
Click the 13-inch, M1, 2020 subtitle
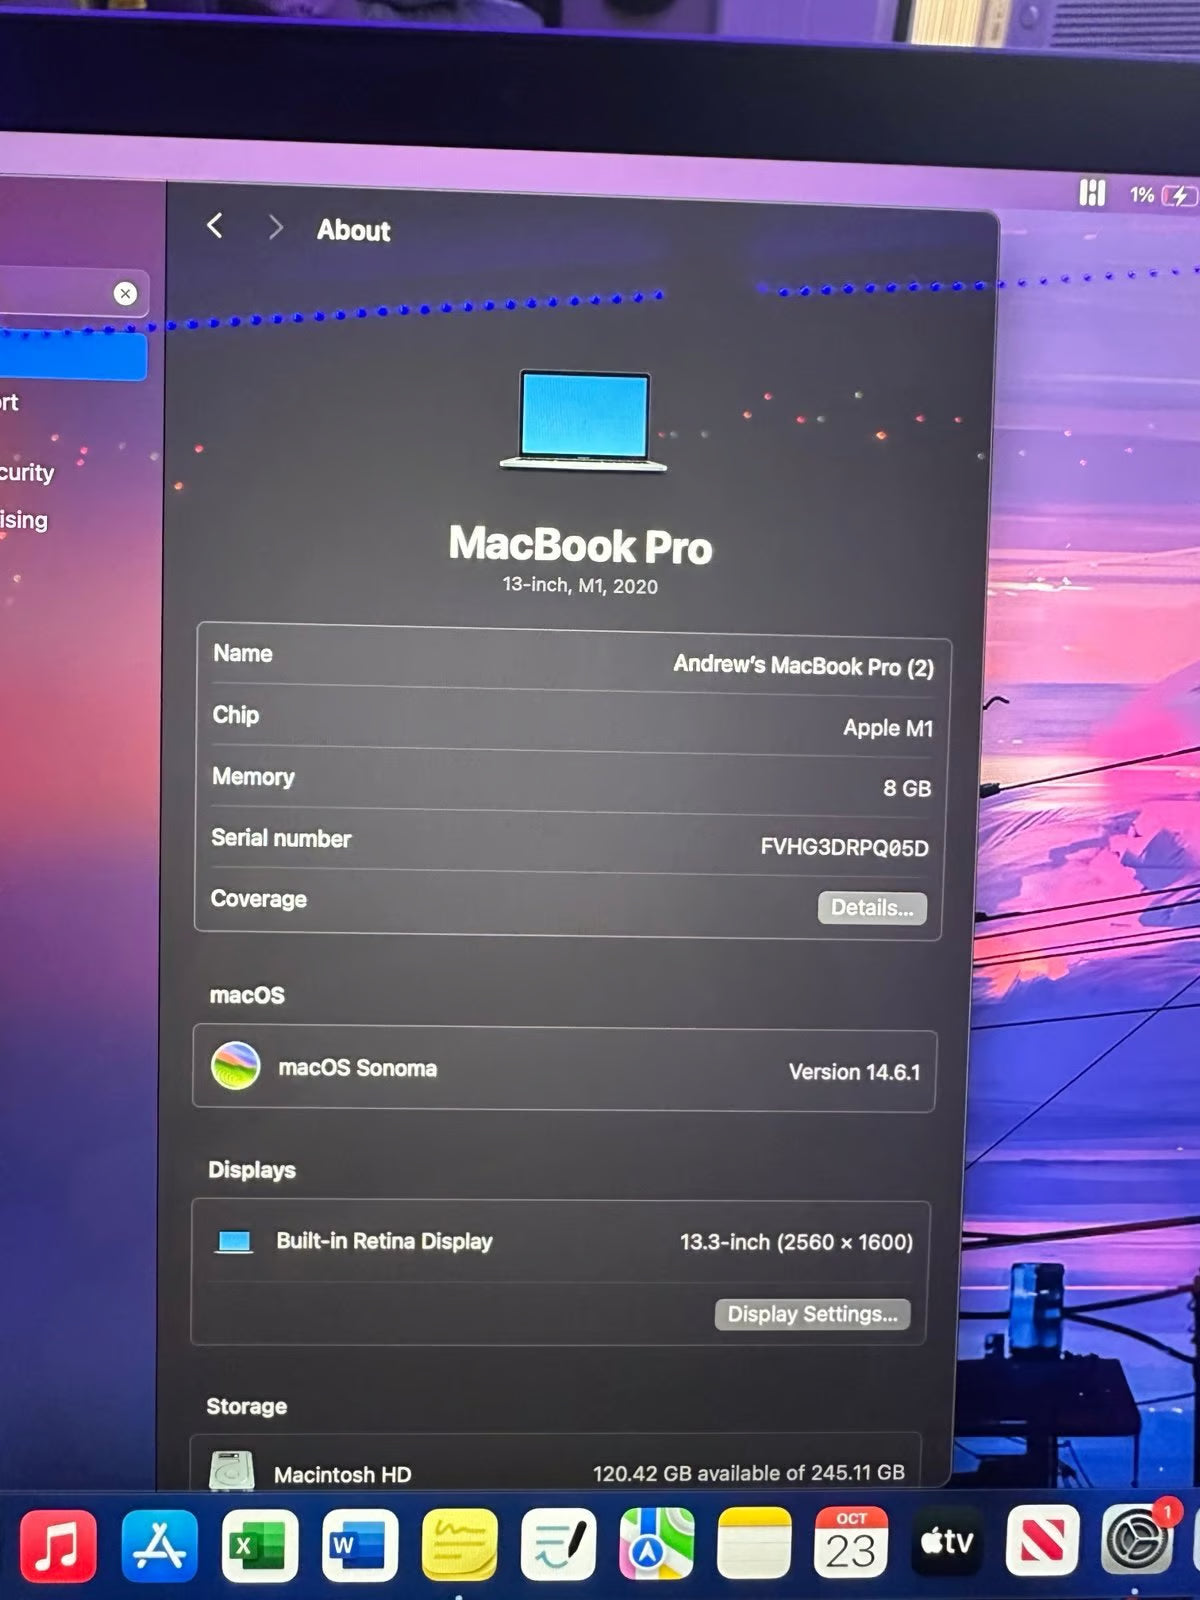tap(580, 585)
